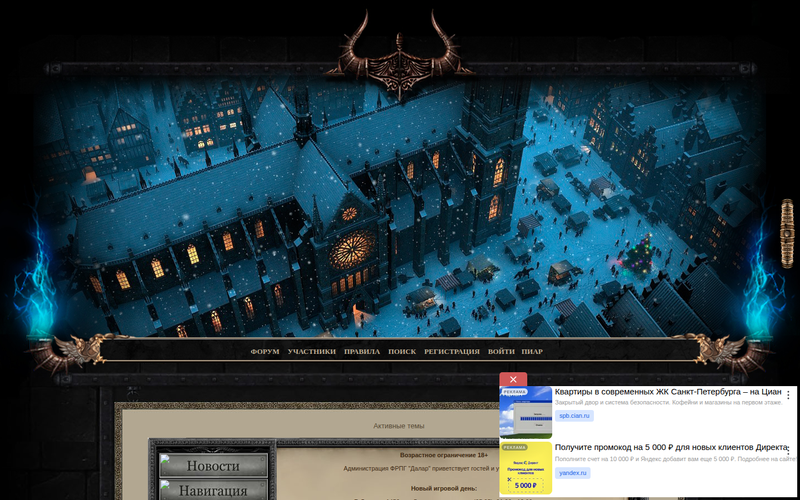
Task: Click the Активные темы link
Action: coord(398,426)
